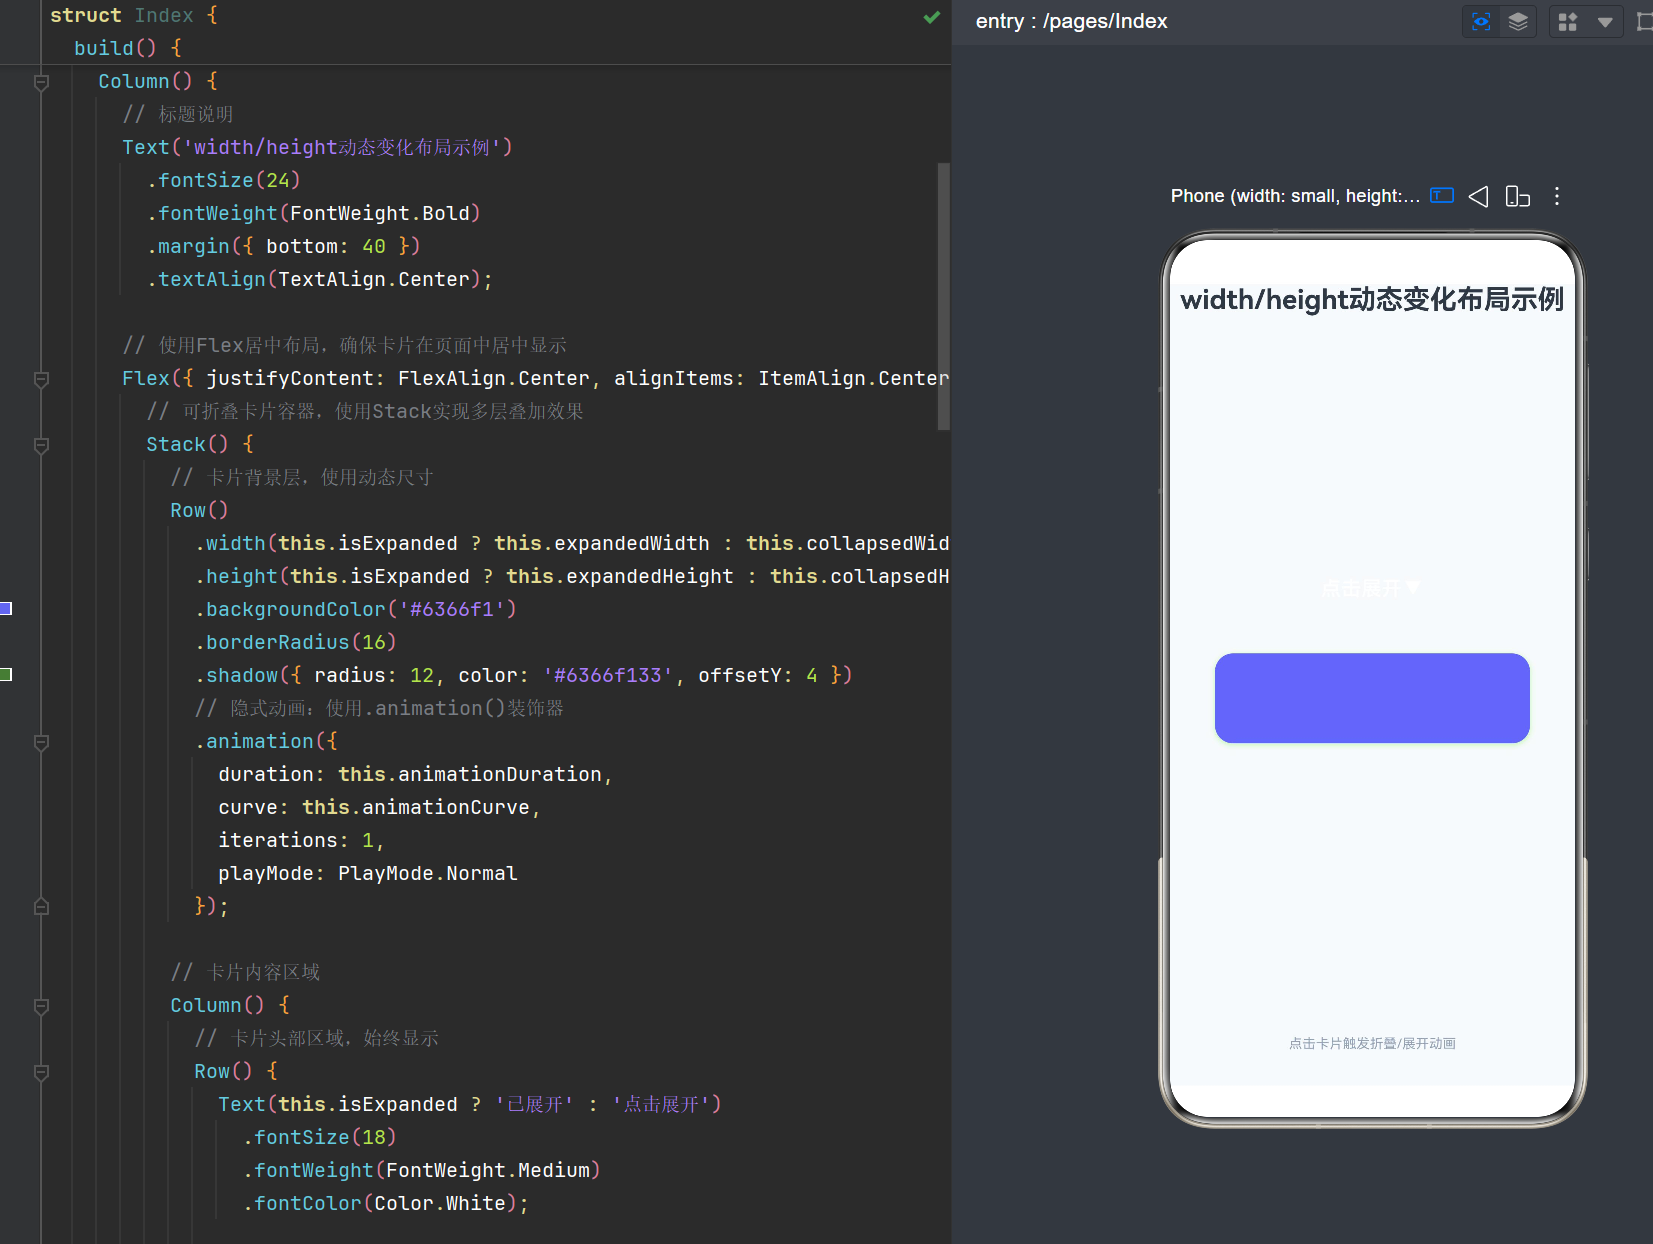Image resolution: width=1653 pixels, height=1244 pixels.
Task: Click the .fontColor(Color.White); line
Action: tap(386, 1203)
